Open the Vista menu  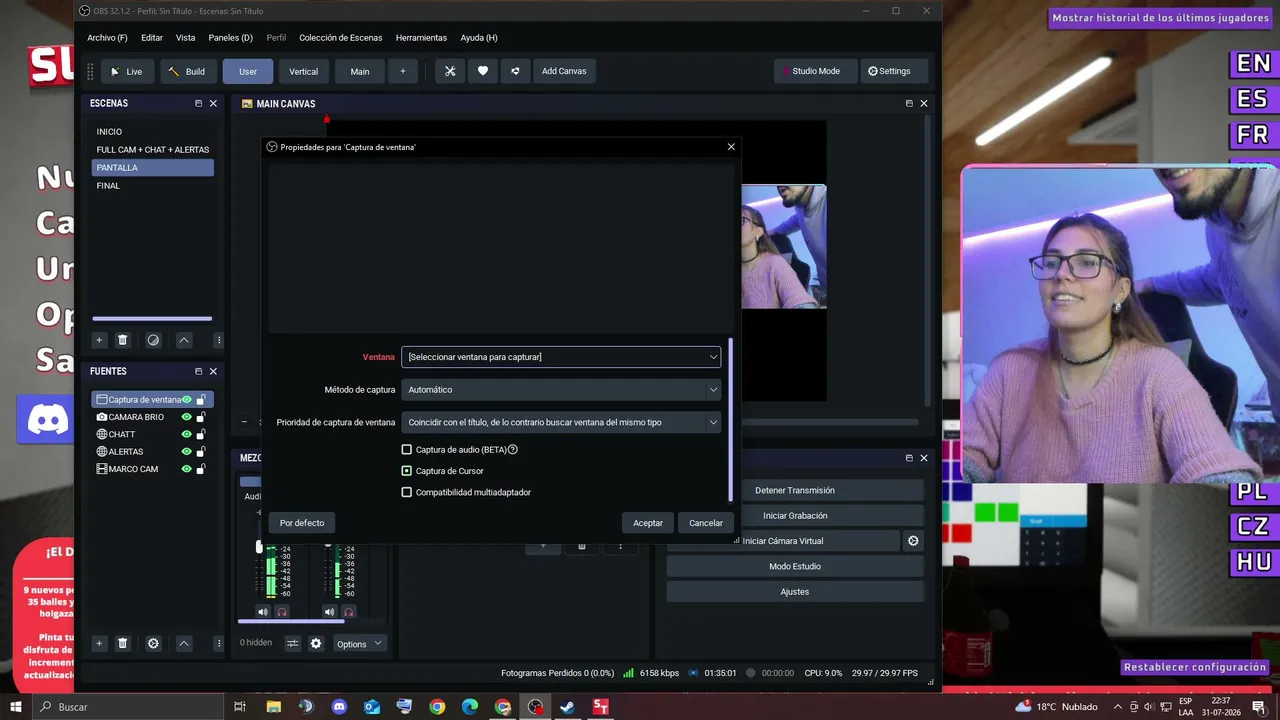coord(186,38)
